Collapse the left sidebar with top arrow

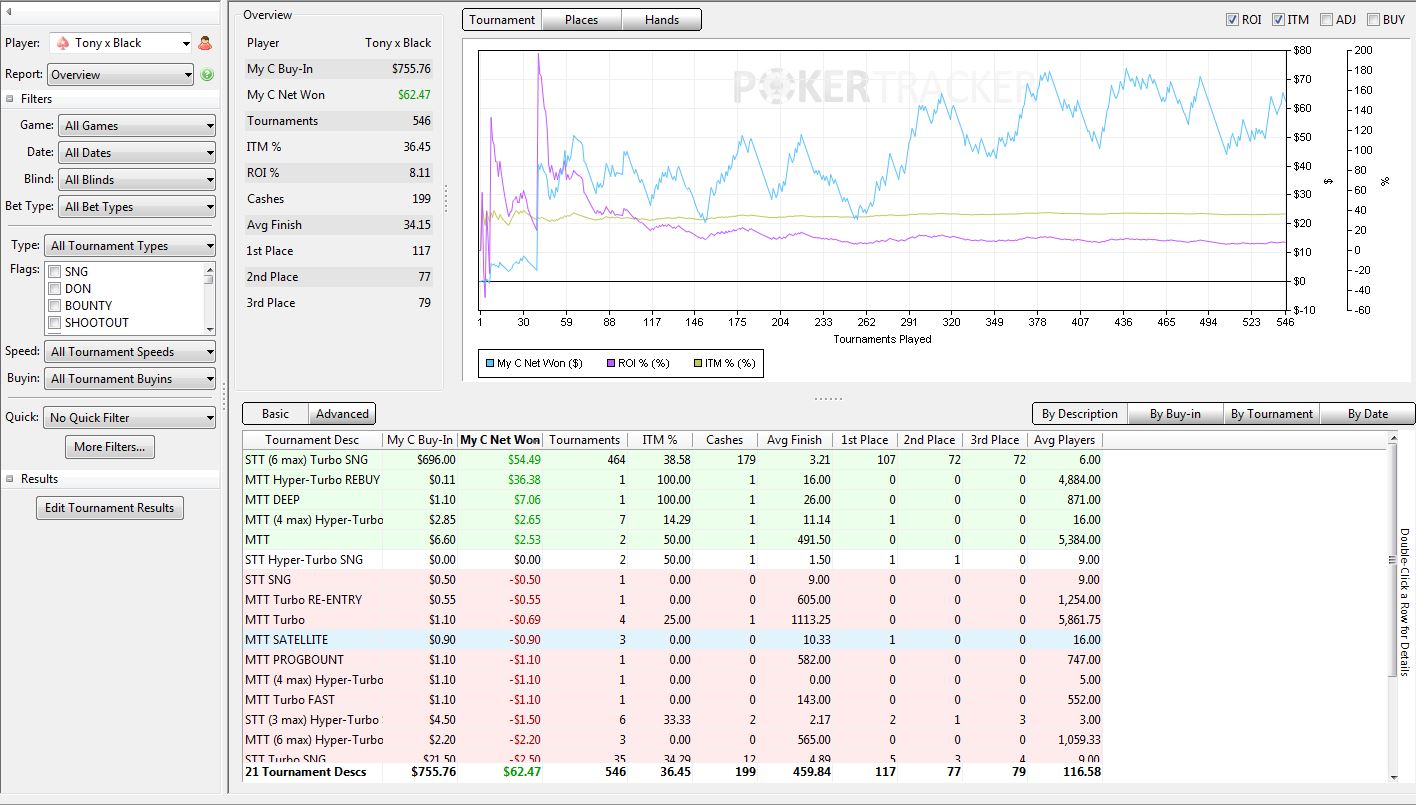pyautogui.click(x=8, y=11)
